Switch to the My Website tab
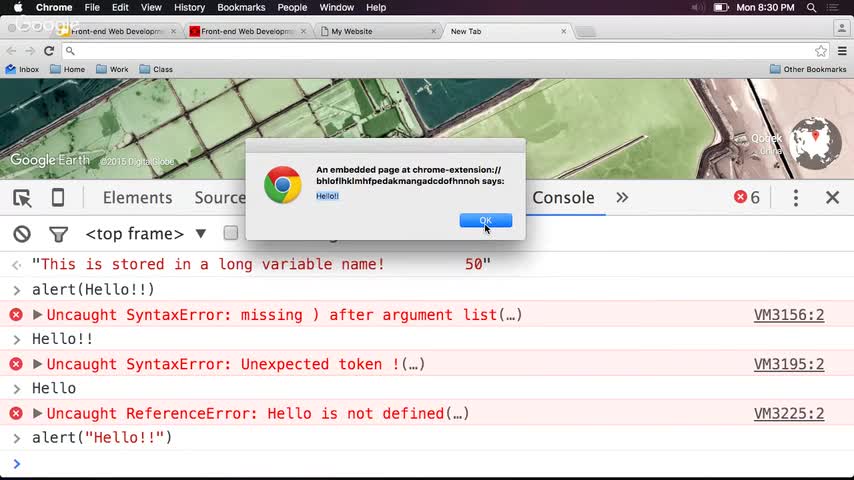 click(379, 32)
